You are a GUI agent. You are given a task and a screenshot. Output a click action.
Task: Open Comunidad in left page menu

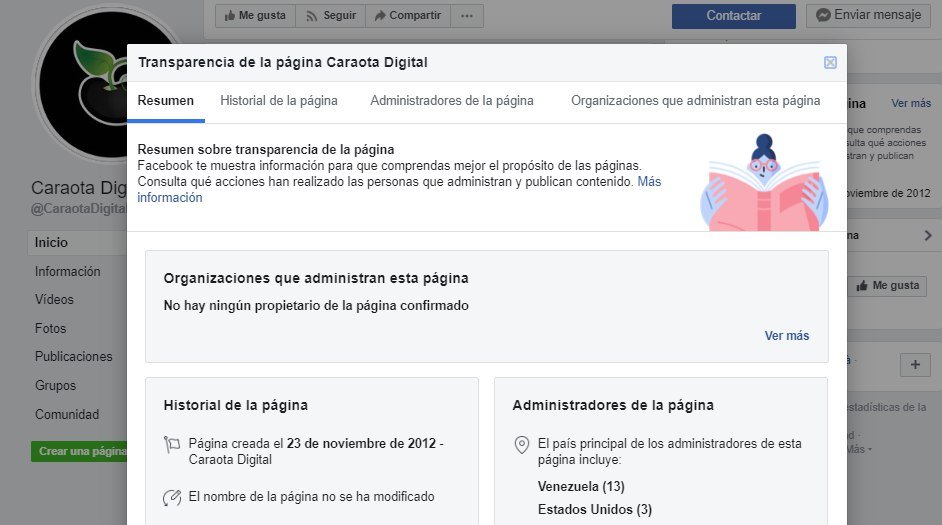click(x=67, y=414)
